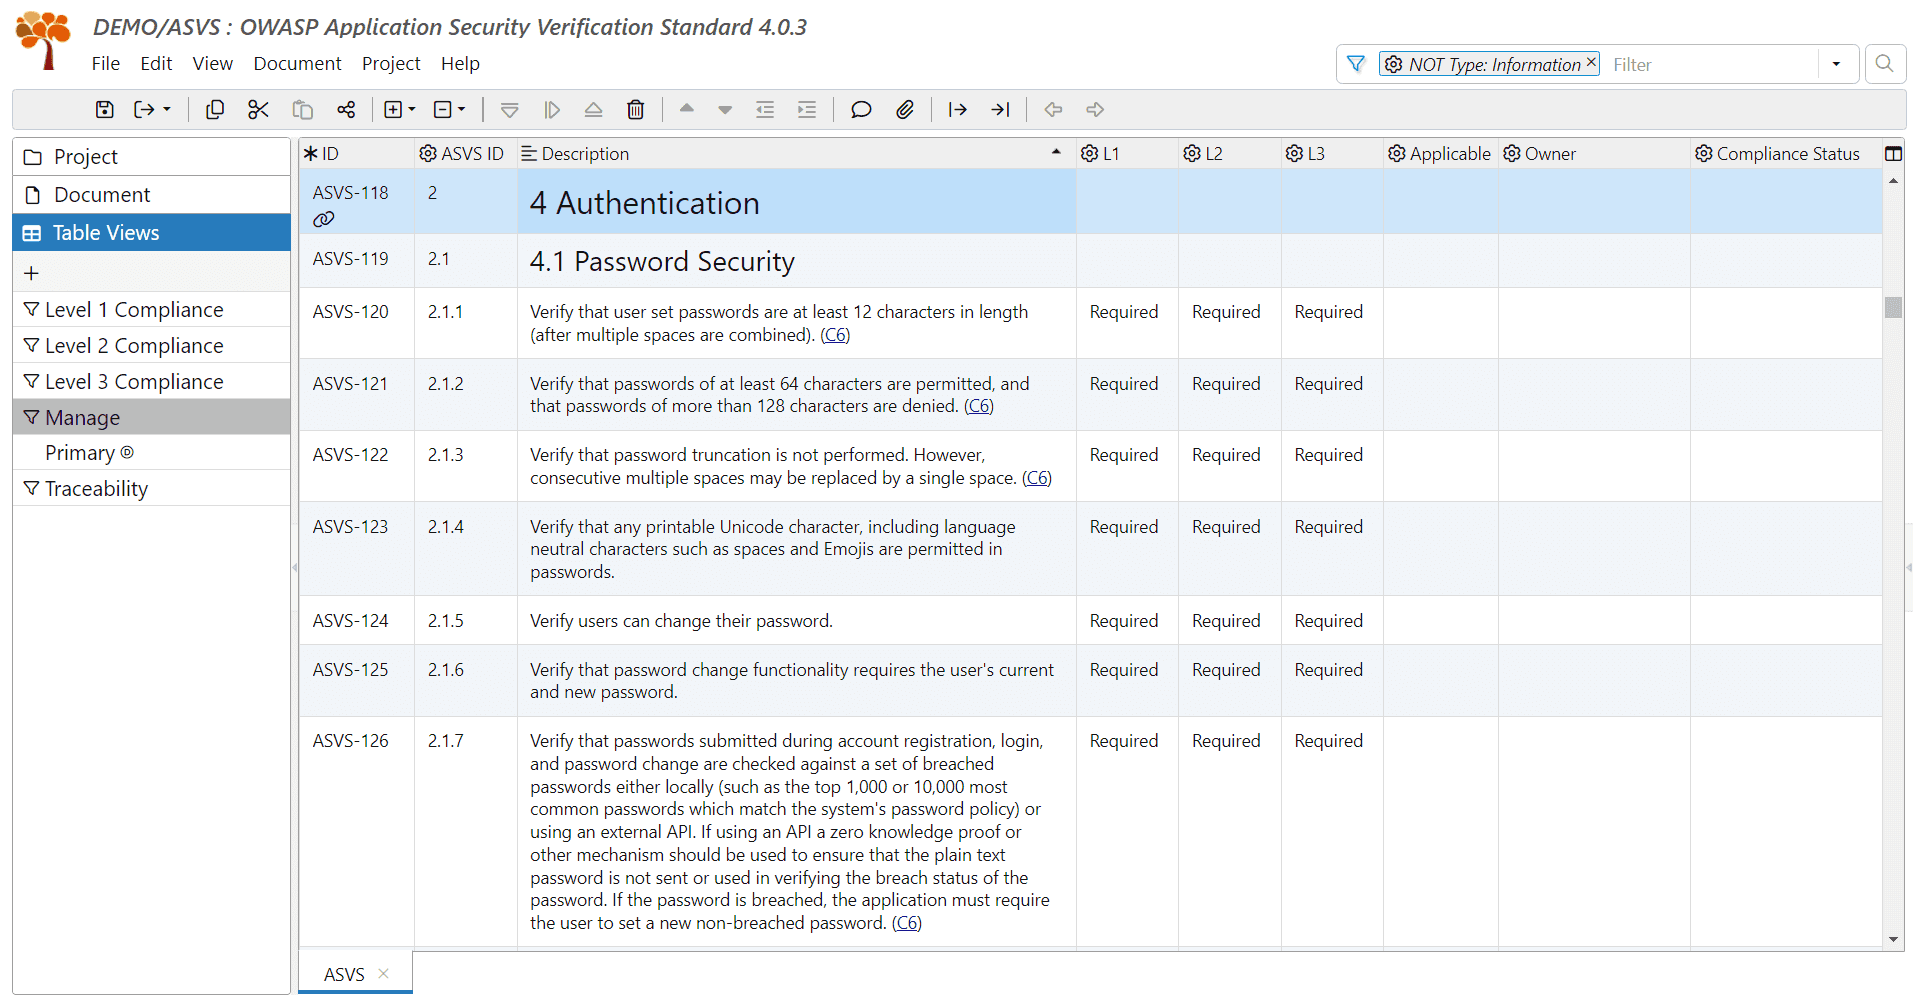
Task: Click the navigate back arrow icon
Action: tap(1053, 110)
